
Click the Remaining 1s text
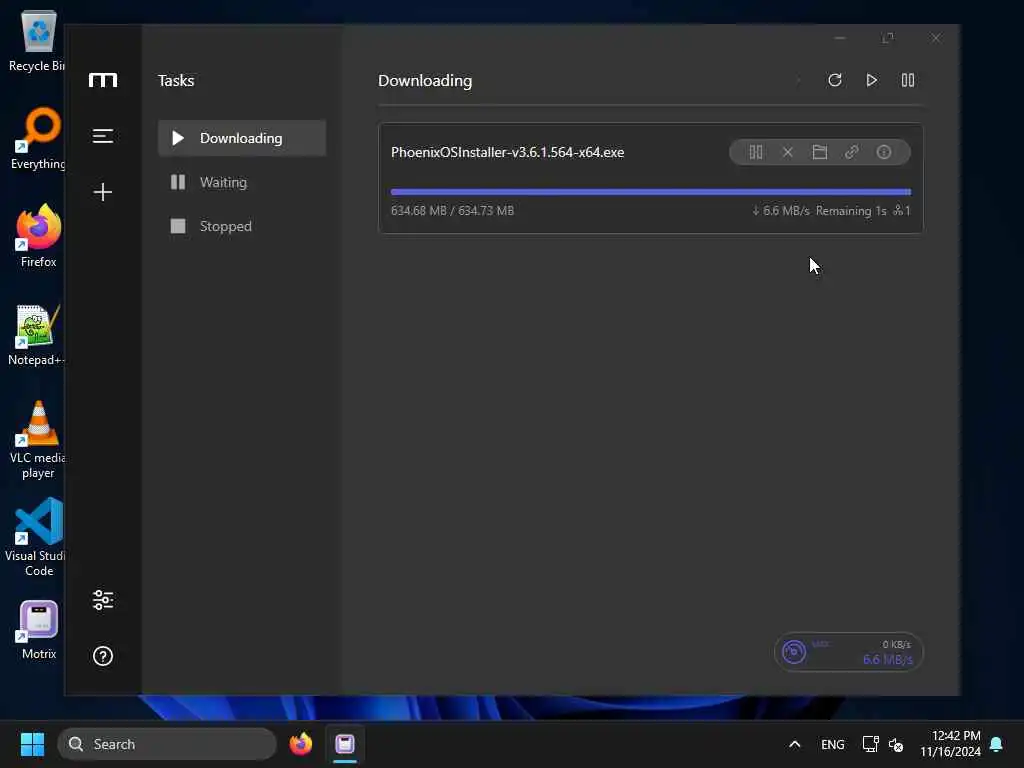(851, 211)
